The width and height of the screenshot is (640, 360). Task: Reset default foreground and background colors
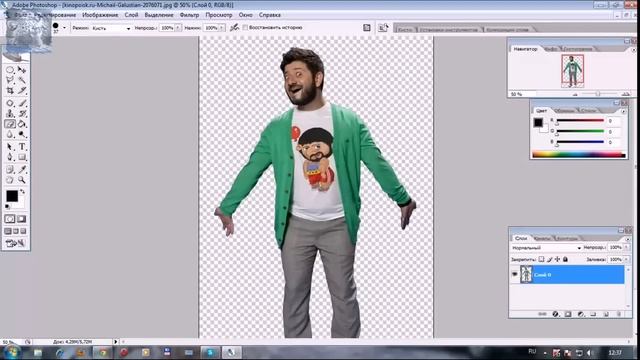tap(7, 207)
